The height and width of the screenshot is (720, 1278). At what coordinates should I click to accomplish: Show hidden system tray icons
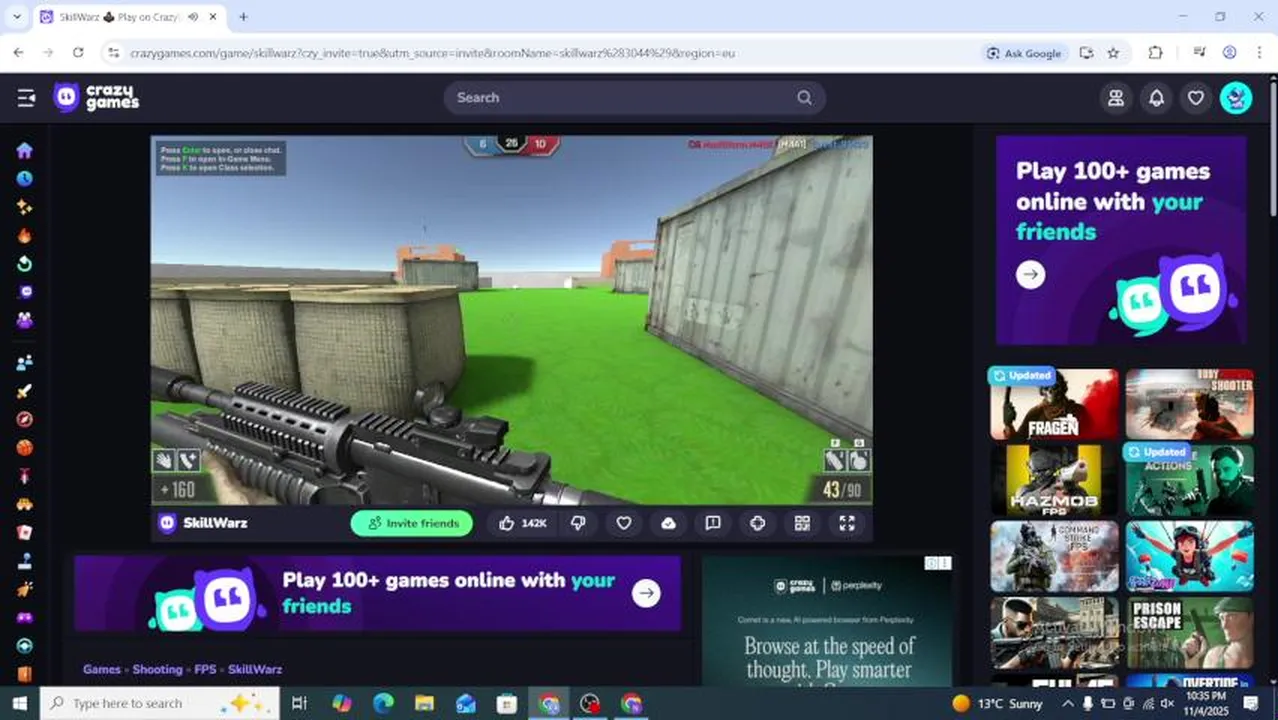pyautogui.click(x=1068, y=703)
